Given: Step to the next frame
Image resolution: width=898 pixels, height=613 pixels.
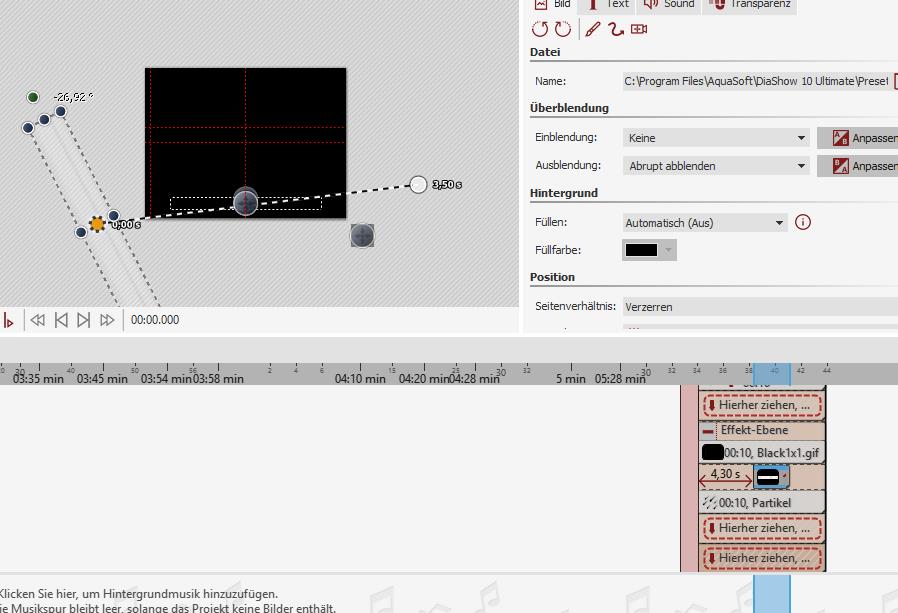Looking at the screenshot, I should coord(84,320).
